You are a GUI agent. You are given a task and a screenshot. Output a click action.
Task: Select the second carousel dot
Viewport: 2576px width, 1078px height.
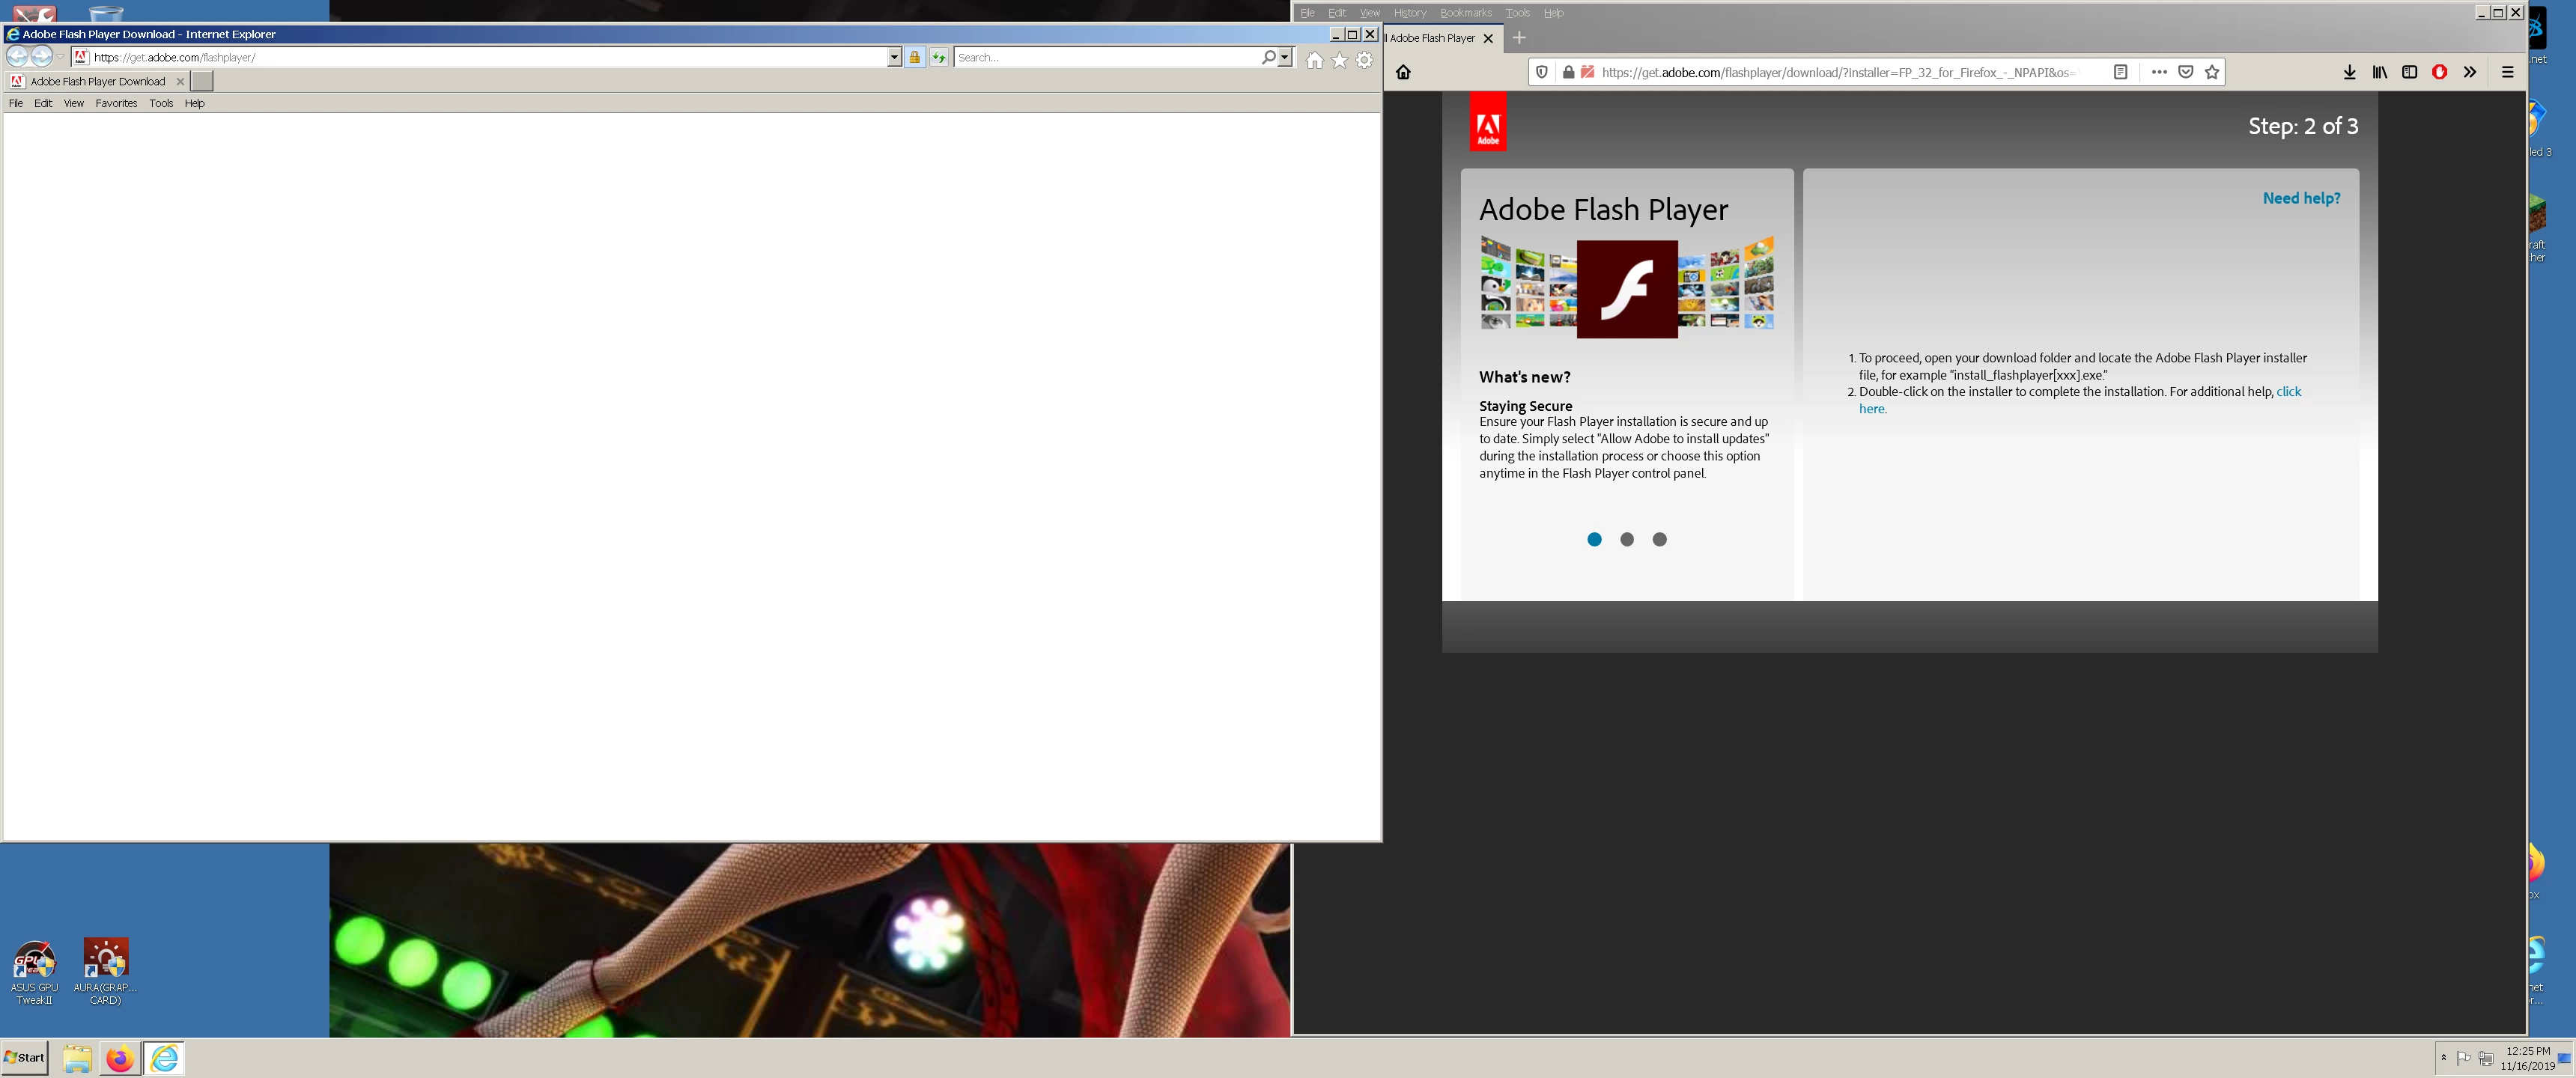1627,540
